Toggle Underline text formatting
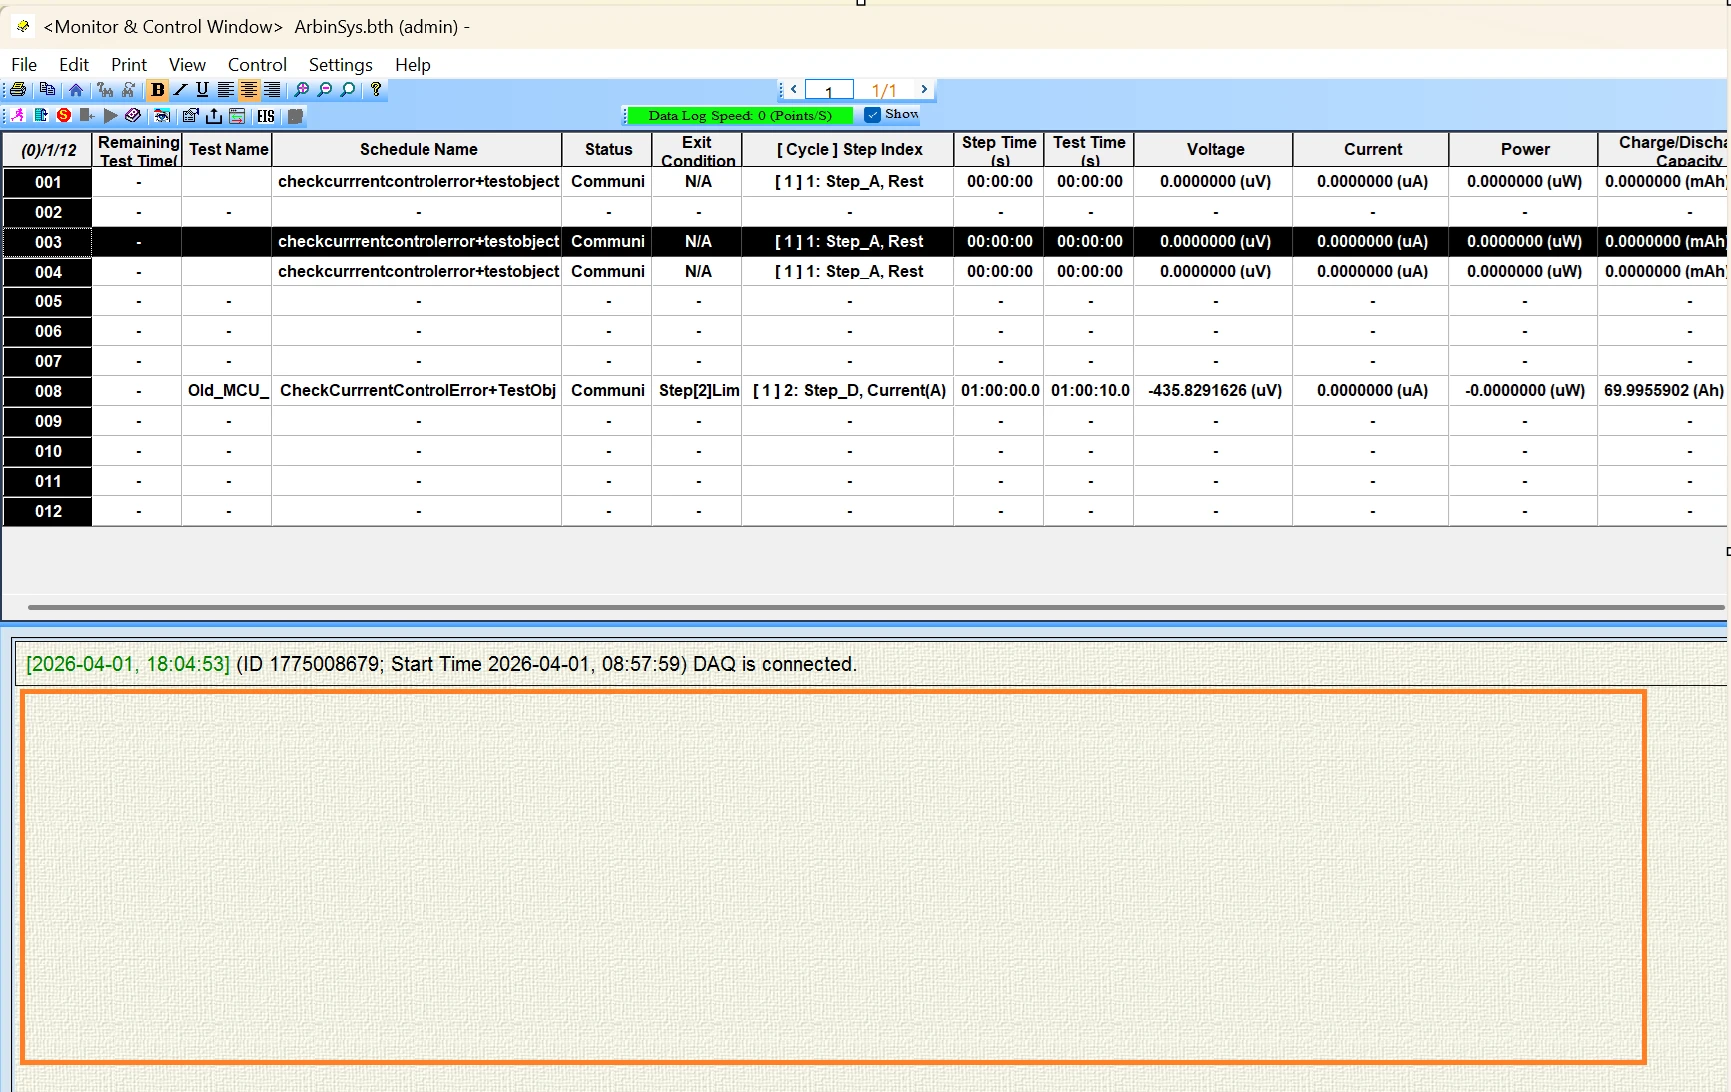Viewport: 1731px width, 1092px height. [202, 90]
